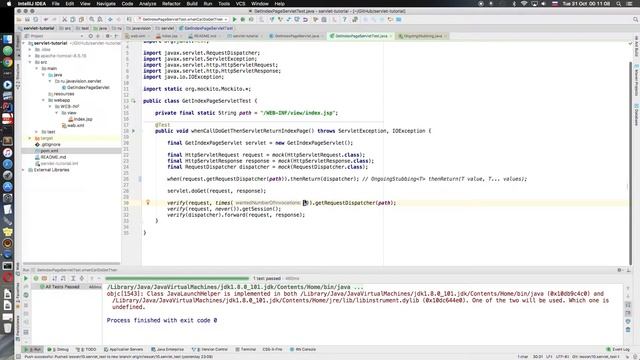640x360 pixels.
Task: Expand the target folder in project tree
Action: 30,138
